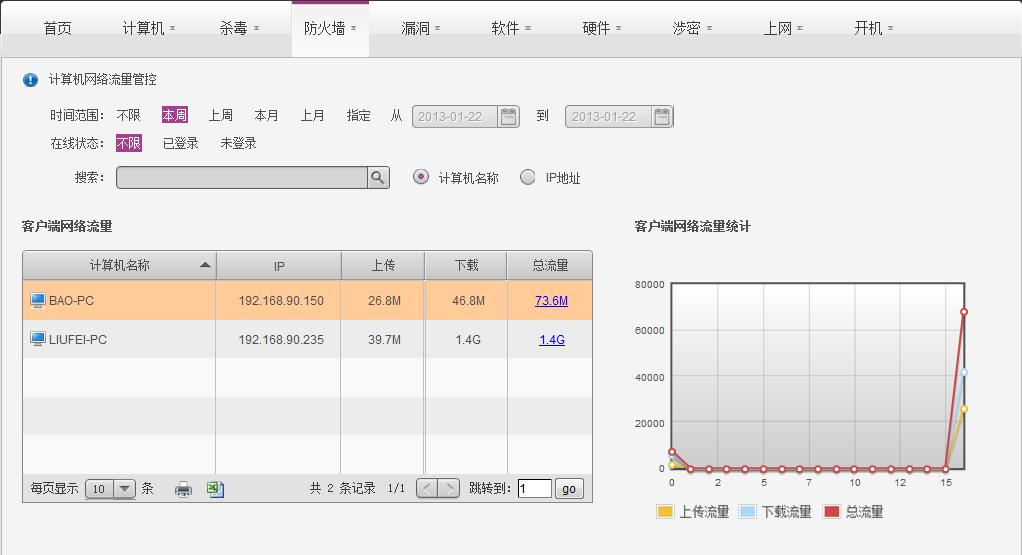Click the LIUFEI-PC computer icon
The width and height of the screenshot is (1022, 555).
tap(38, 339)
